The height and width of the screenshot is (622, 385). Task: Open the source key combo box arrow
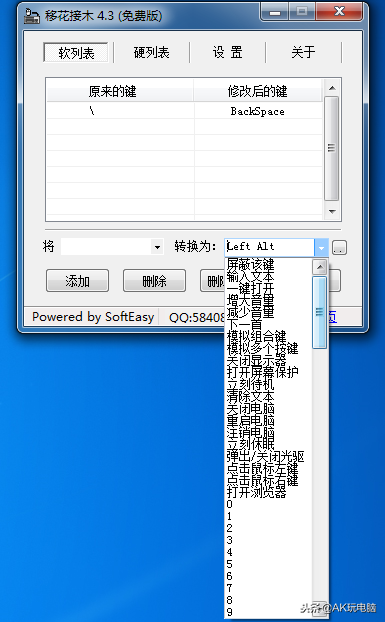(157, 247)
